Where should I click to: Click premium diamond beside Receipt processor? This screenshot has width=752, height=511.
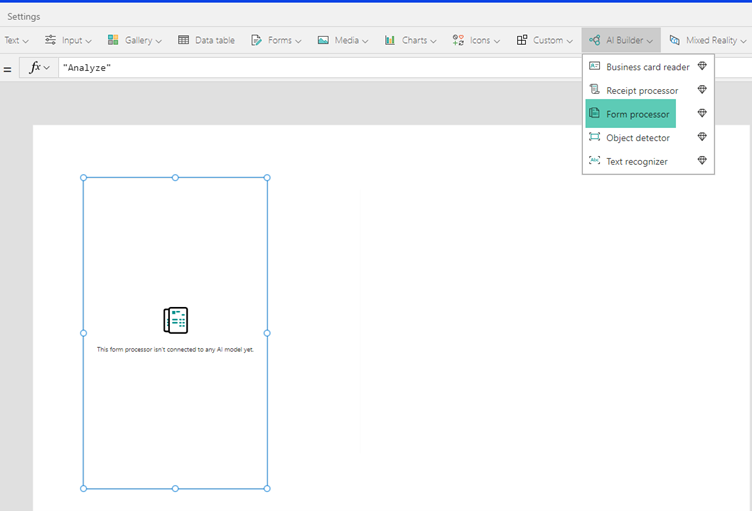(x=702, y=89)
